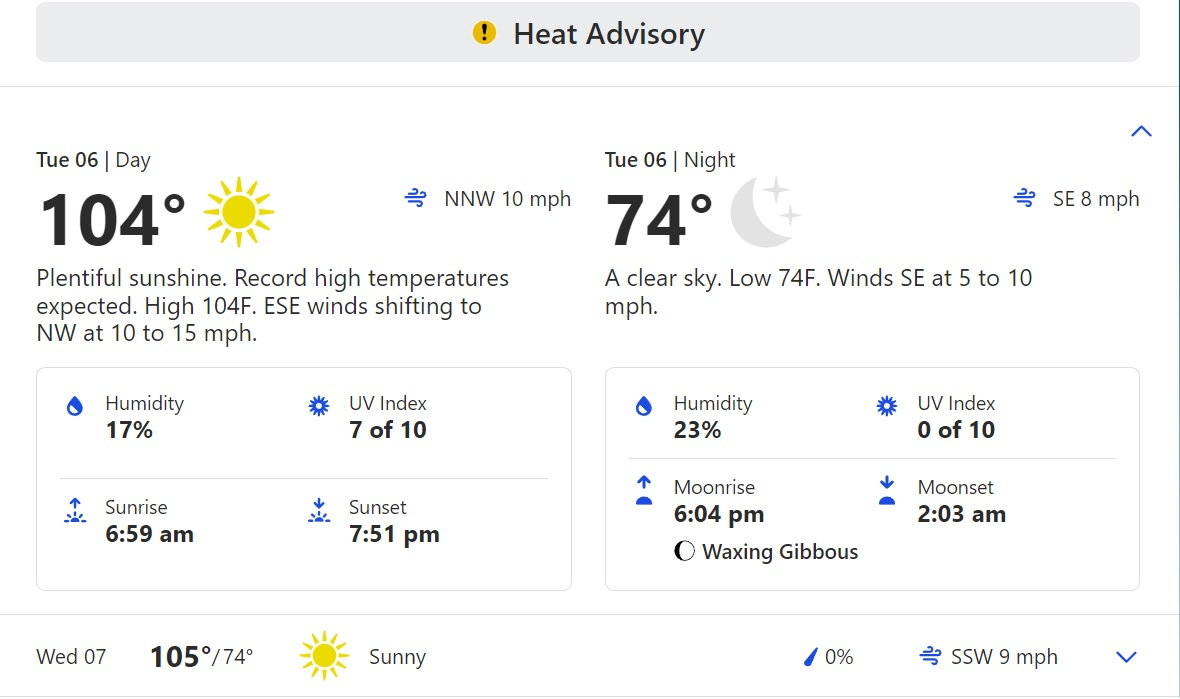Open the Heat Advisory alert banner
Screen dimensions: 1180x699
coord(588,32)
